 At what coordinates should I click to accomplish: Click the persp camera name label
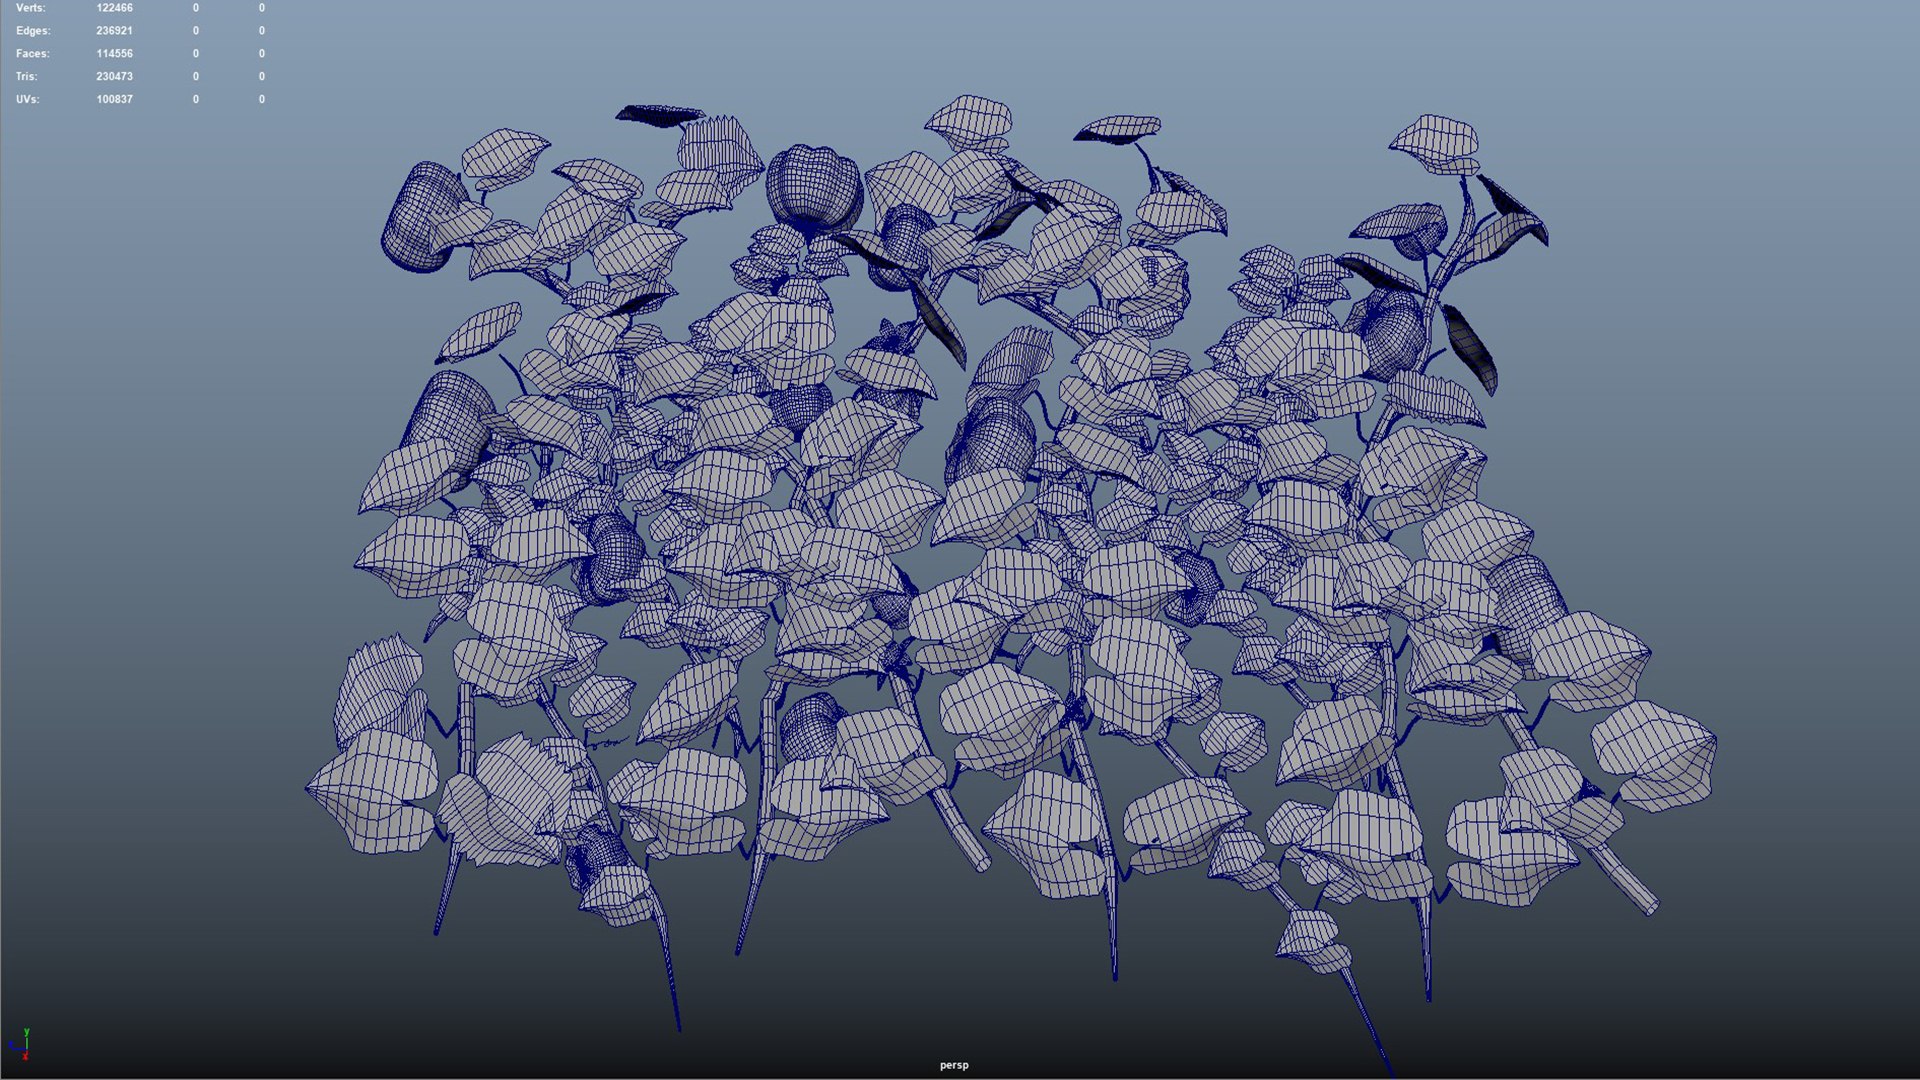click(954, 1066)
